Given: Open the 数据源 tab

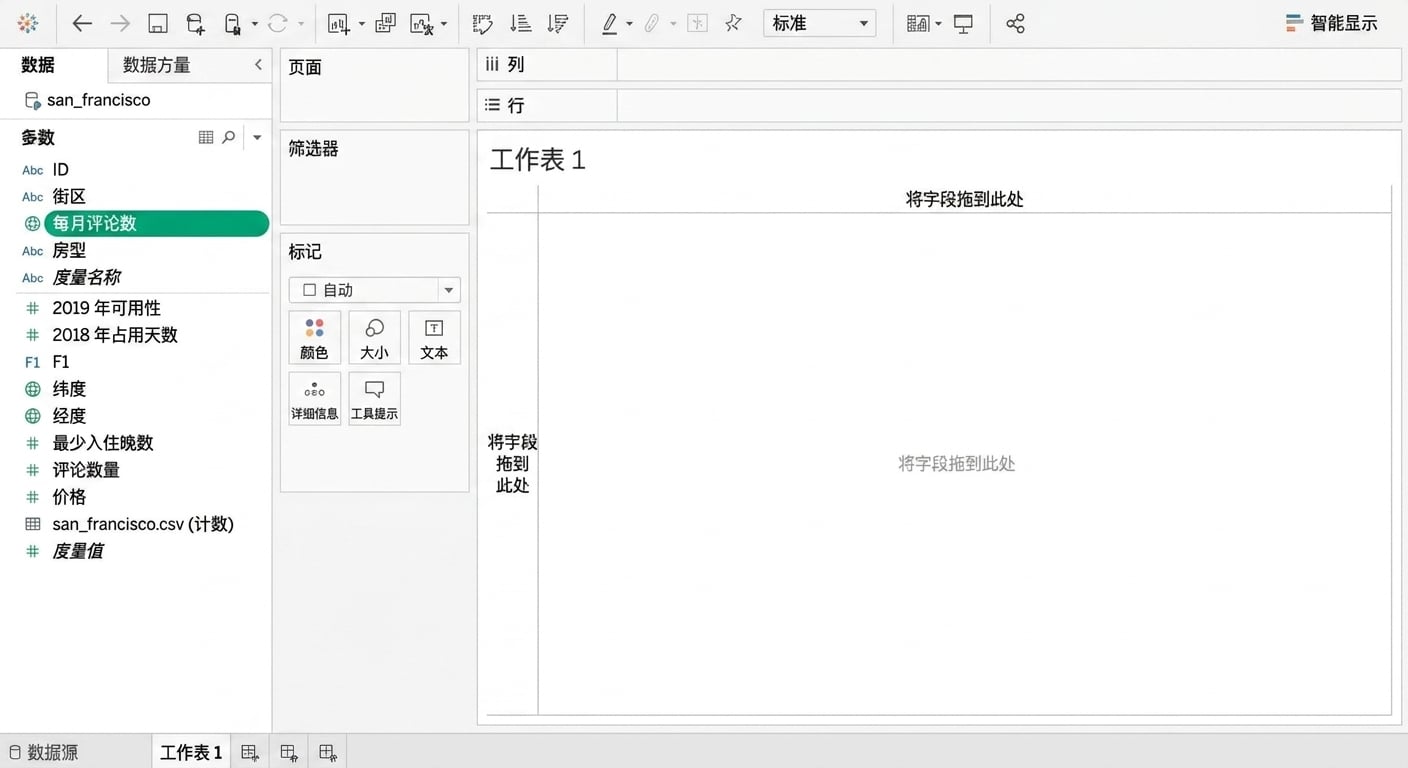Looking at the screenshot, I should coord(42,753).
